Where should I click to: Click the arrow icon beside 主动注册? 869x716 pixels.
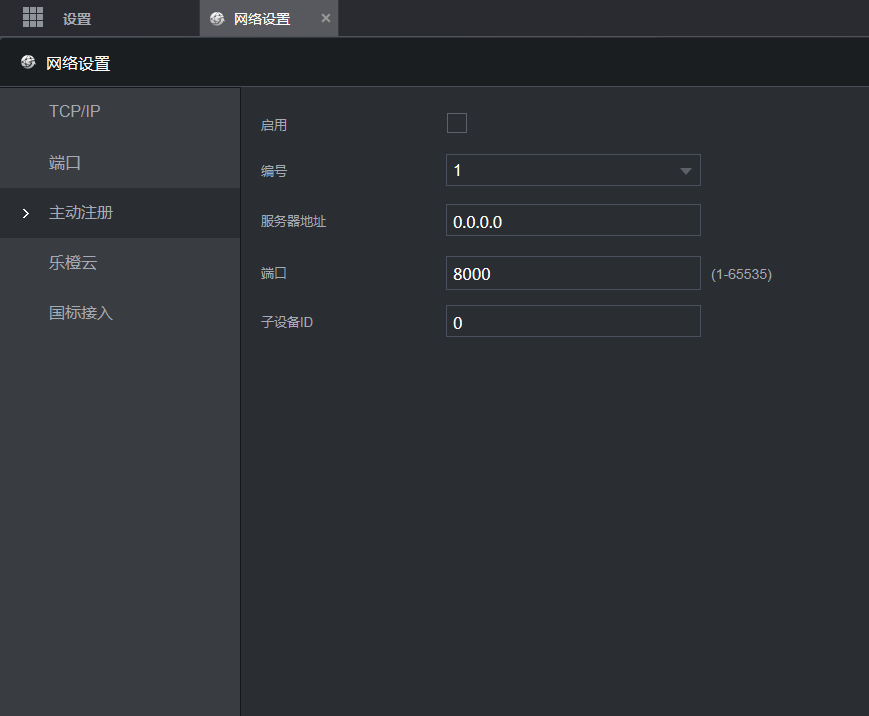pyautogui.click(x=26, y=214)
